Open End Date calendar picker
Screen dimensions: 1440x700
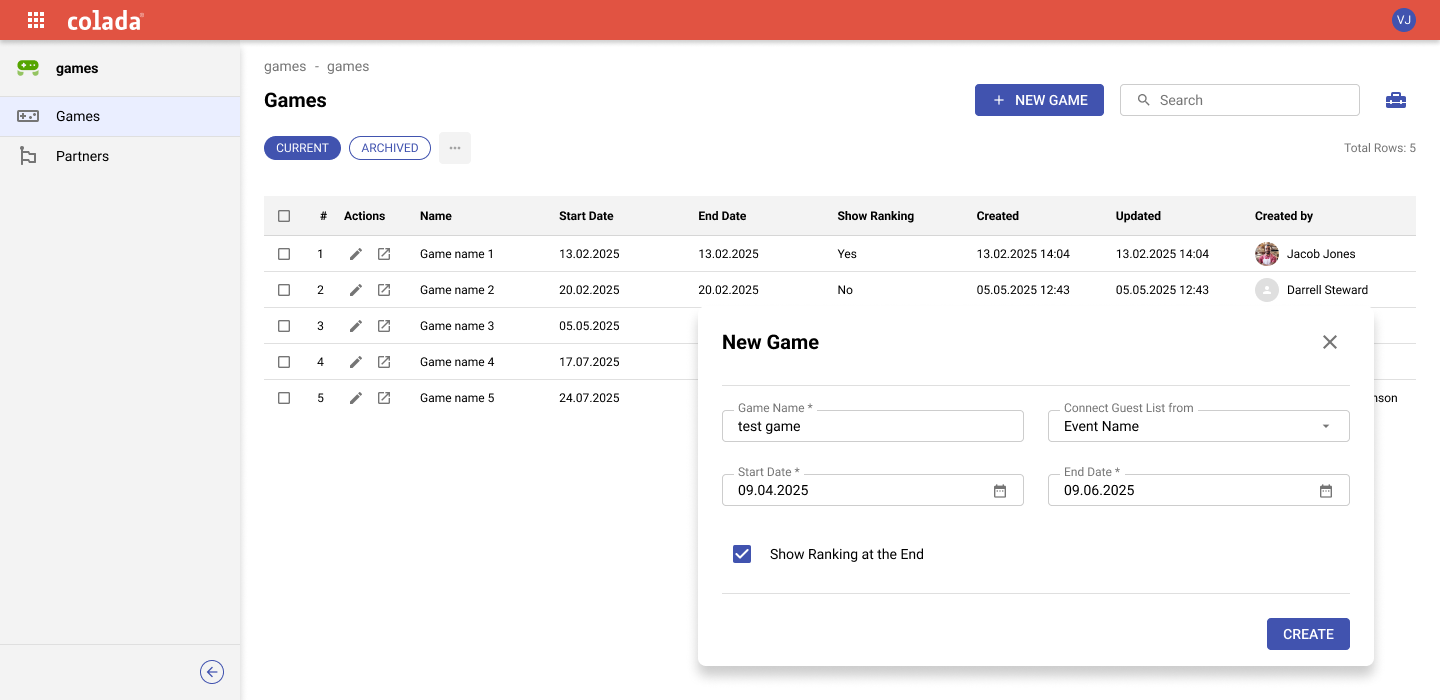click(1325, 491)
